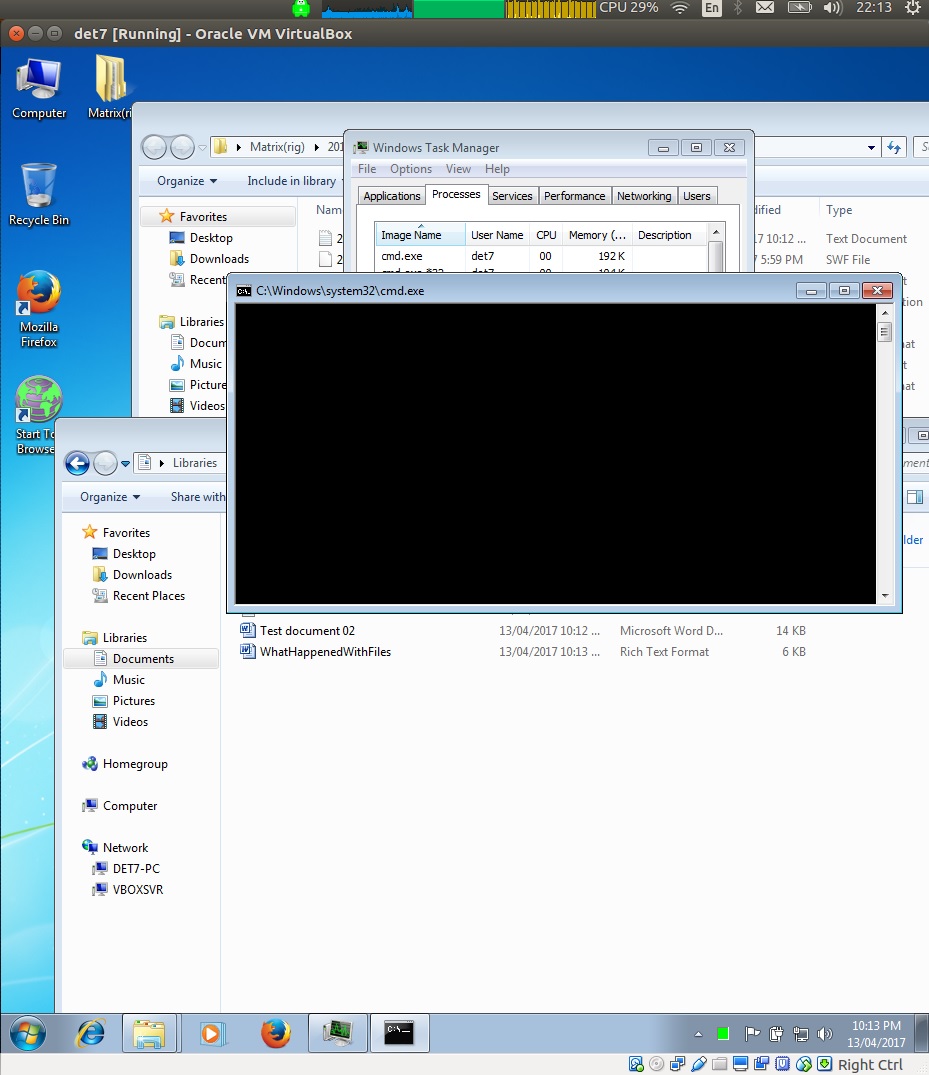The width and height of the screenshot is (929, 1075).
Task: Switch to the Applications tab
Action: tap(391, 196)
